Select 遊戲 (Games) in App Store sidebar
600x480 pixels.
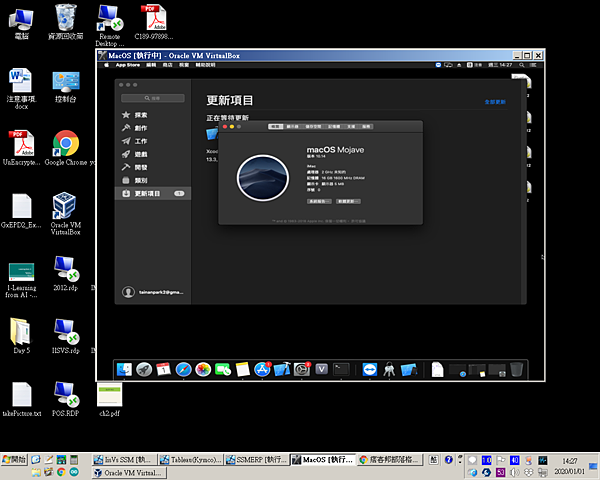[141, 154]
